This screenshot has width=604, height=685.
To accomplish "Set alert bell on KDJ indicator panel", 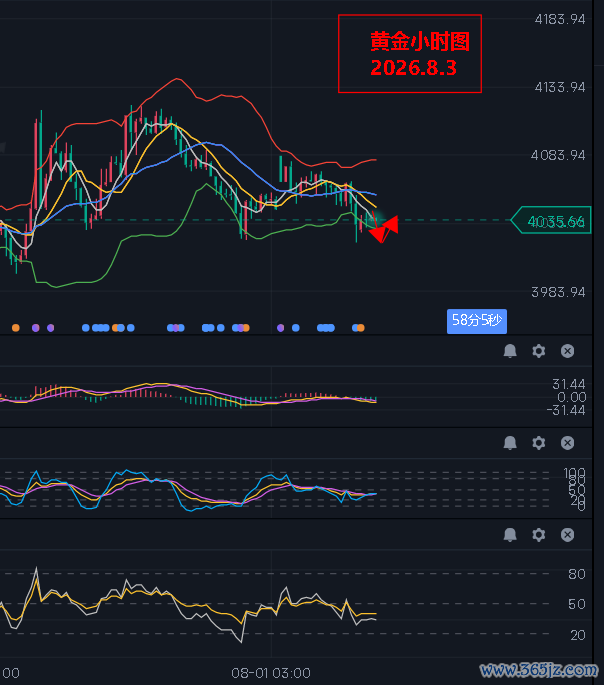I will (510, 443).
